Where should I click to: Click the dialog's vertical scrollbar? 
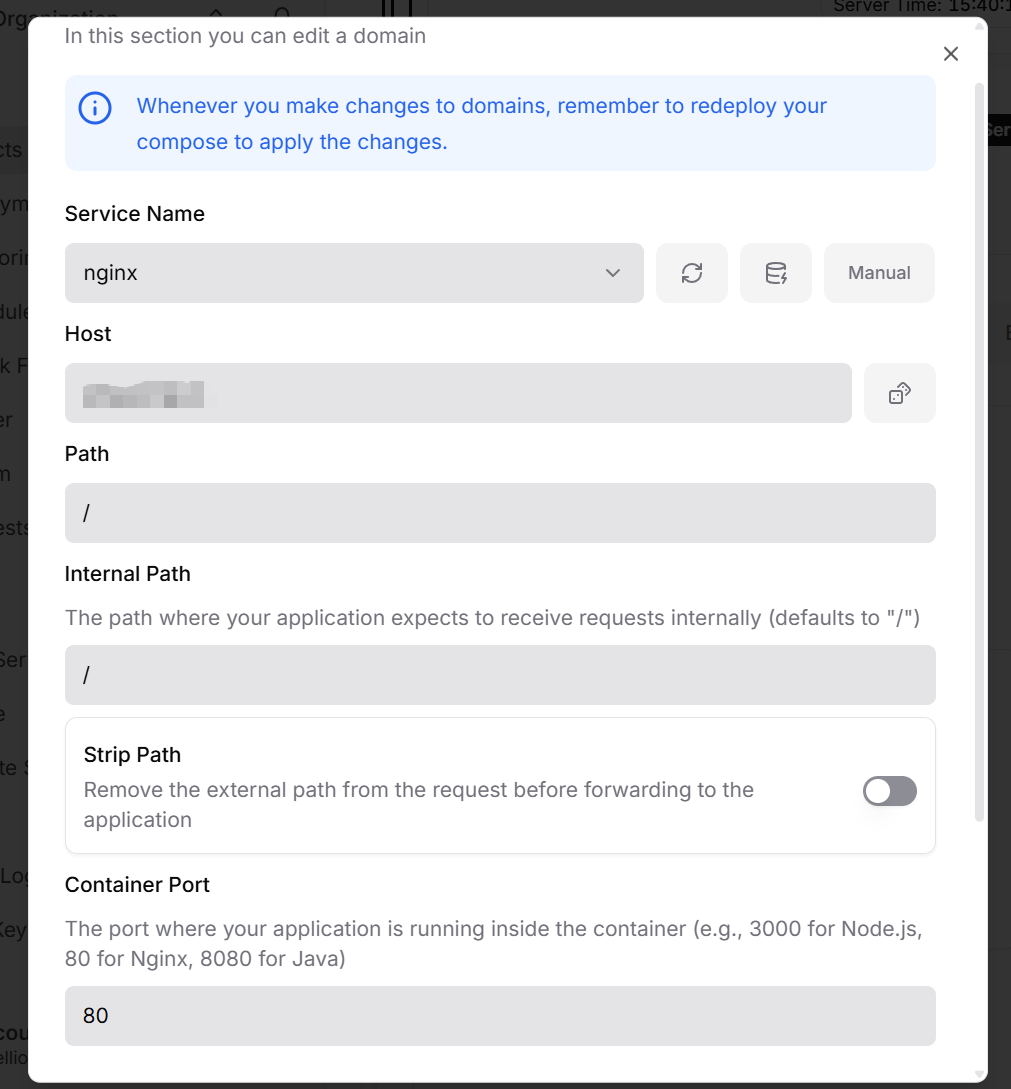coord(980,450)
